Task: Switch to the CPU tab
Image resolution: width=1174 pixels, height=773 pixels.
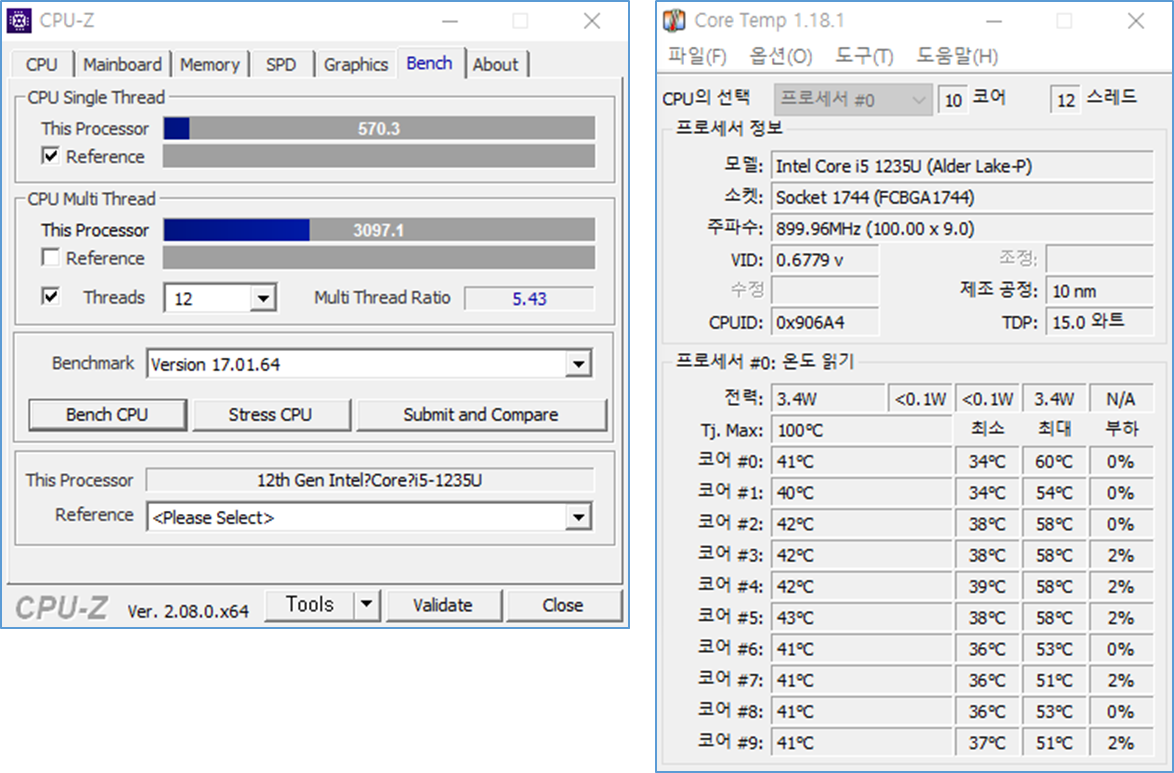Action: 42,64
